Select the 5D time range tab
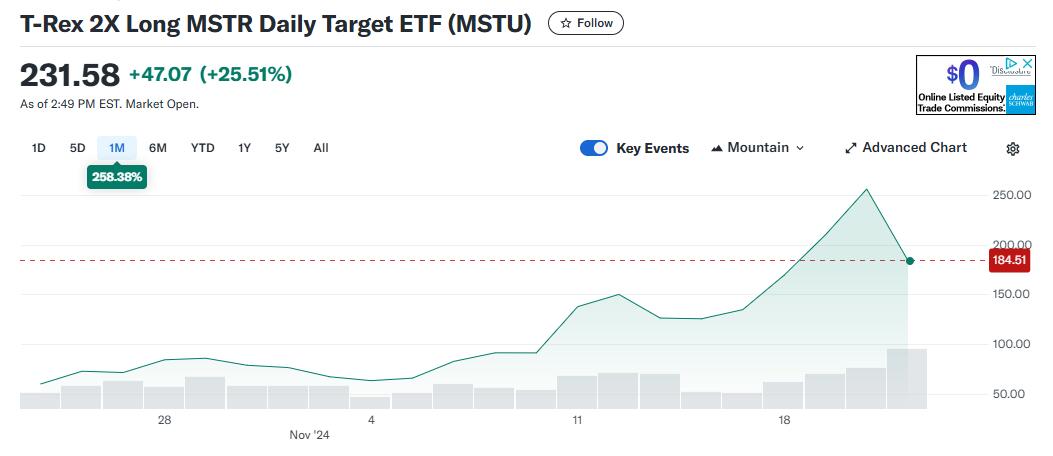The image size is (1053, 456). (x=77, y=148)
